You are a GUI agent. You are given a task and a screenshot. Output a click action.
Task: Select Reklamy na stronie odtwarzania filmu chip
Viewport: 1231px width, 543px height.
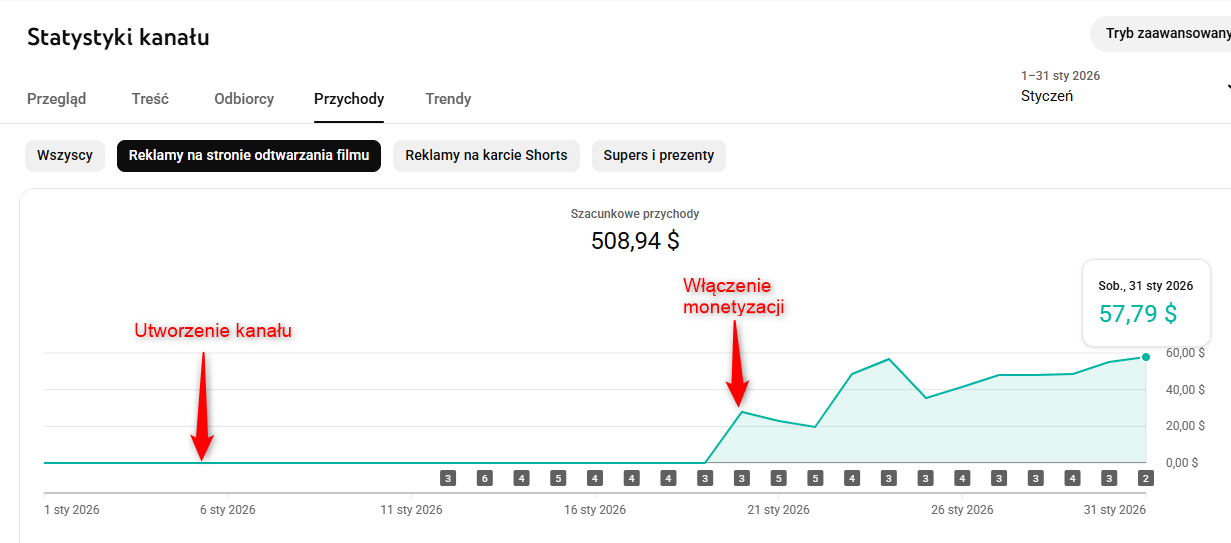click(249, 156)
